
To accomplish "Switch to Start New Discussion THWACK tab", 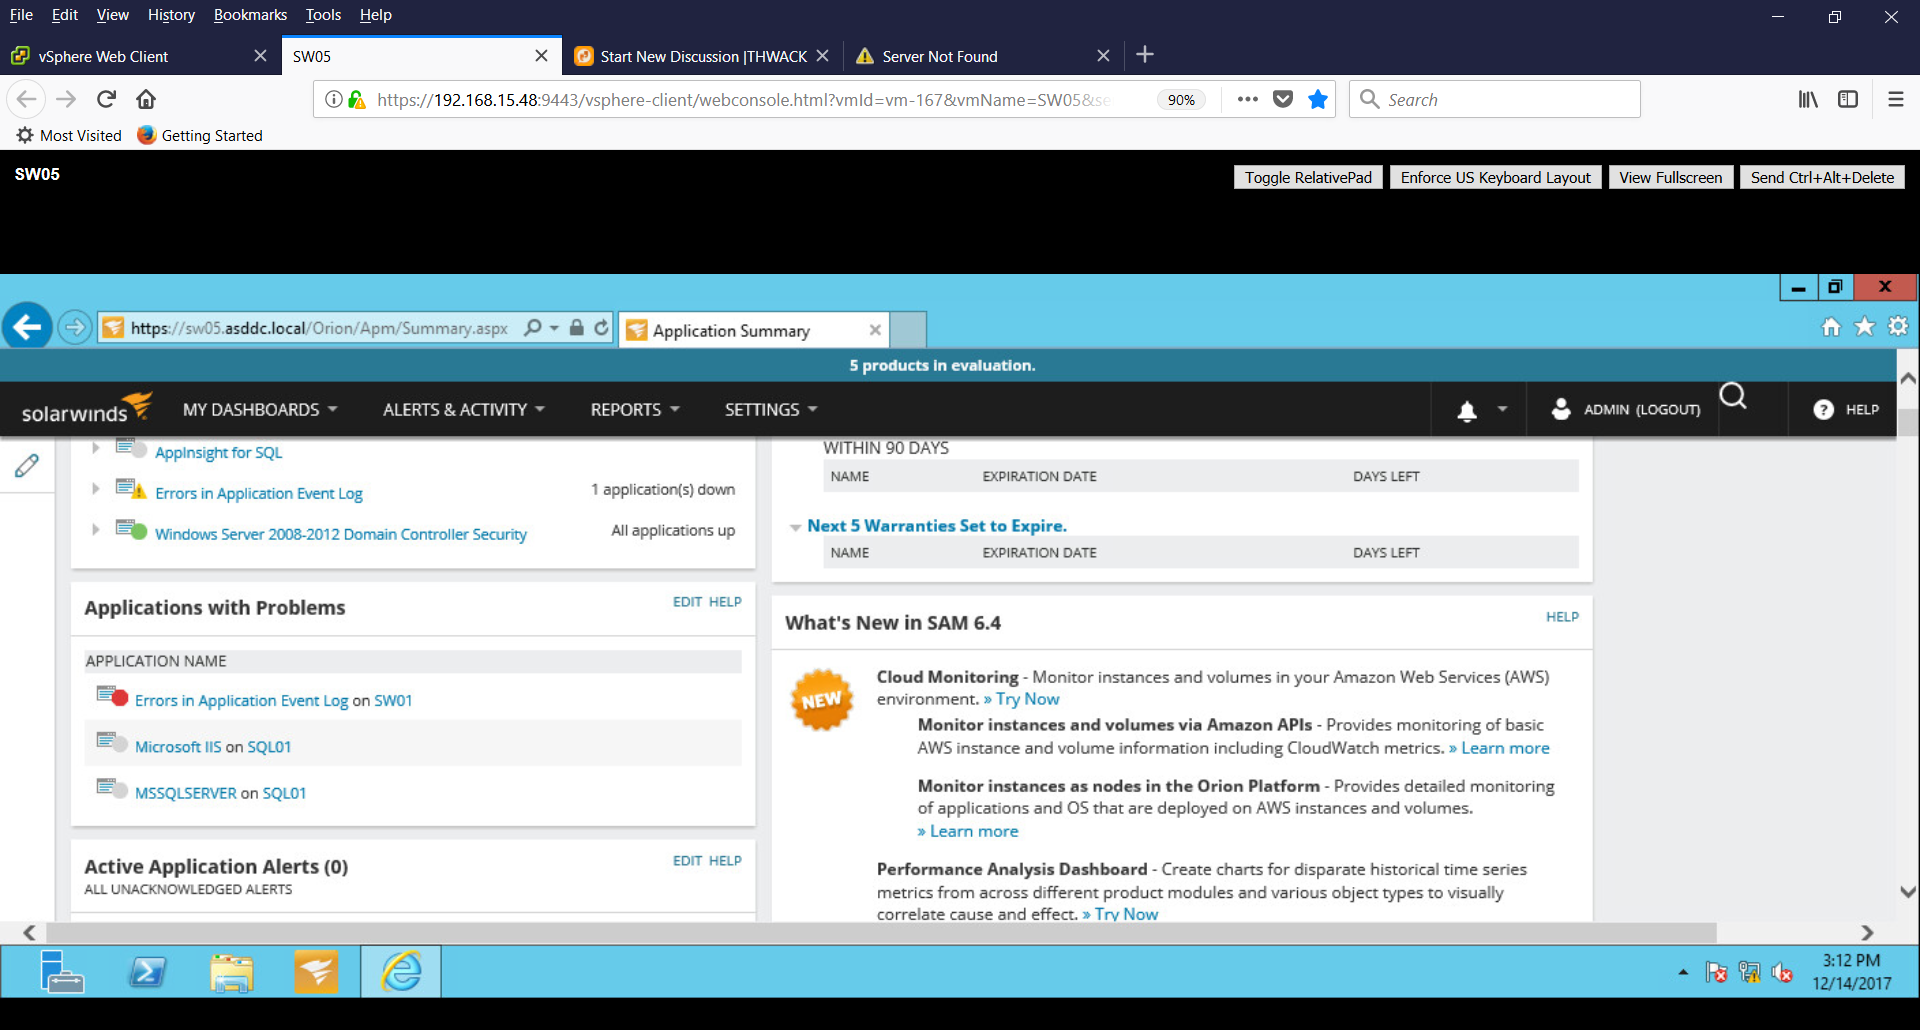I will click(x=703, y=56).
